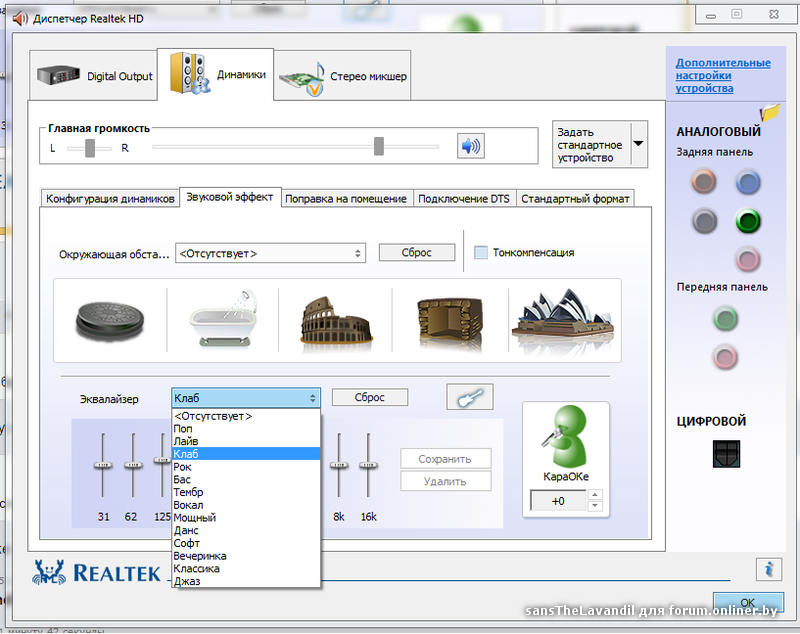Image resolution: width=800 pixels, height=634 pixels.
Task: Click the 8k equalizer slider
Action: (x=339, y=465)
